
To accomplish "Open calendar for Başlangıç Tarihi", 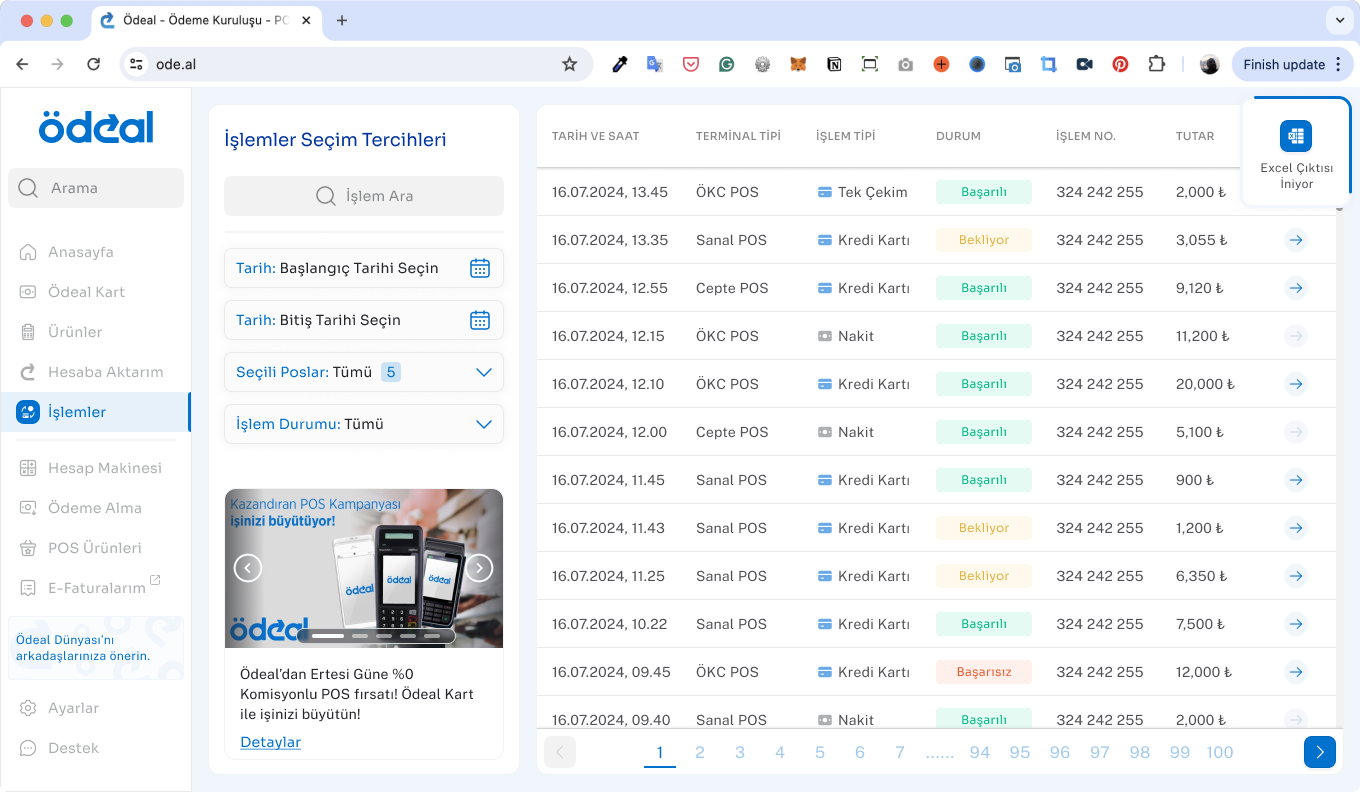I will click(480, 268).
